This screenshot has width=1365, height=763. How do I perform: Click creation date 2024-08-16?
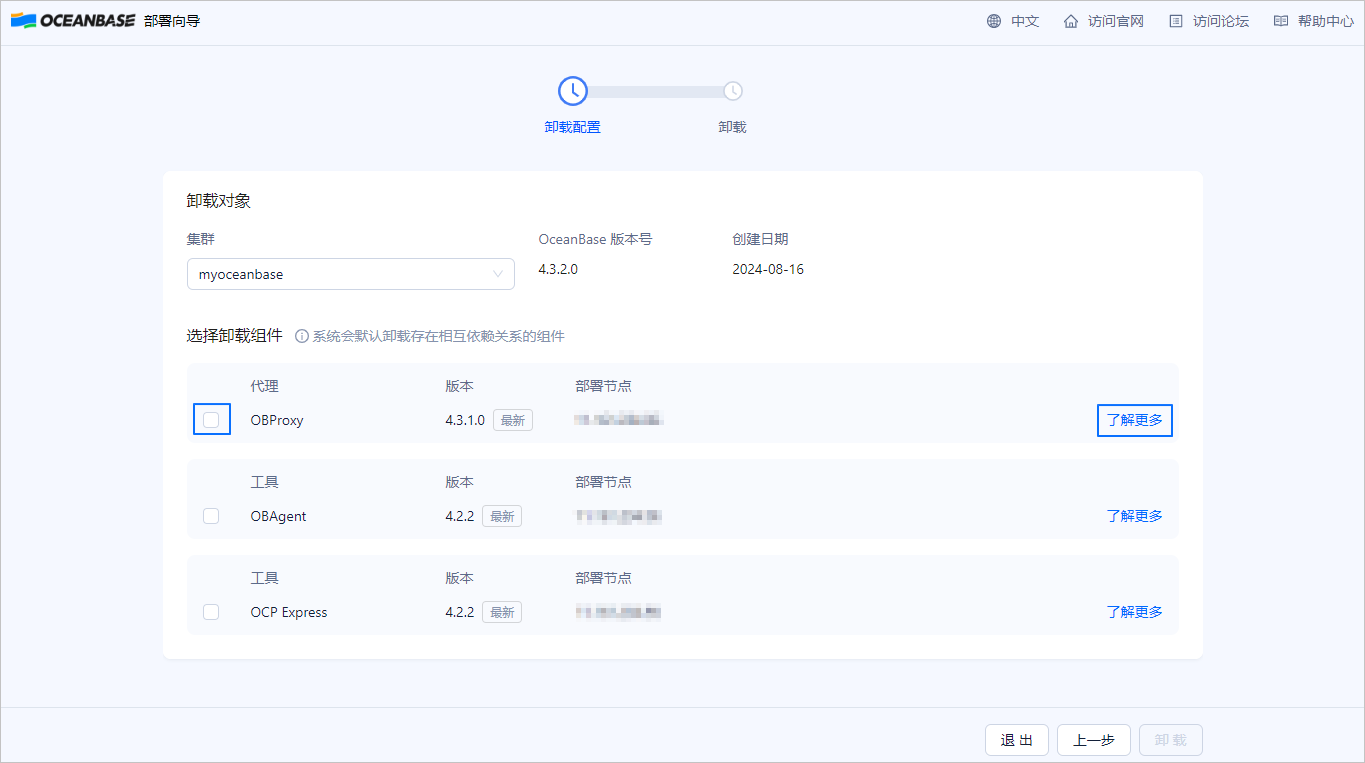tap(768, 269)
